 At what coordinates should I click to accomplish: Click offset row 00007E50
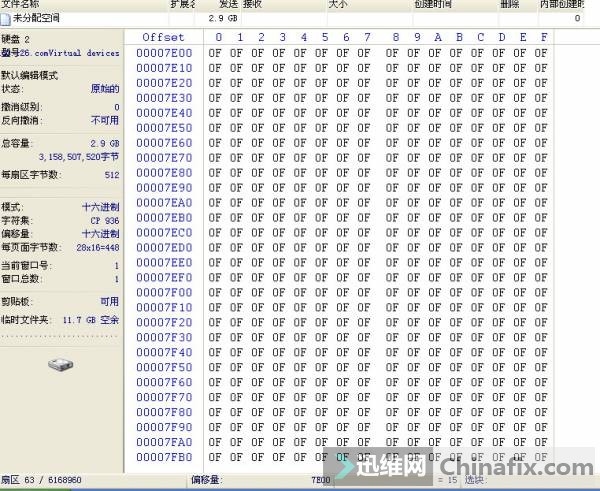point(164,128)
